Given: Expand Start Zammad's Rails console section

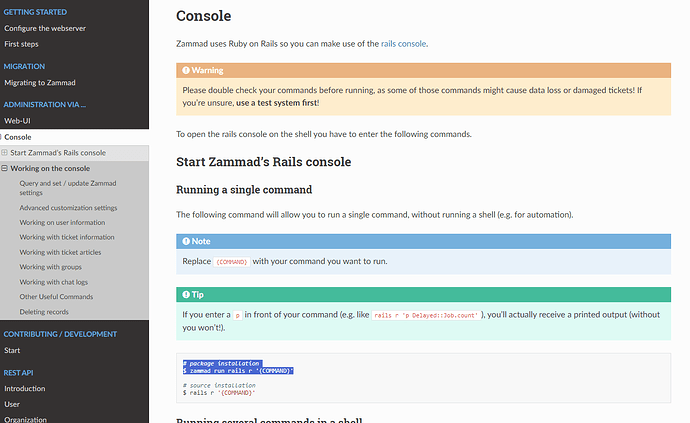Looking at the screenshot, I should [x=4, y=153].
